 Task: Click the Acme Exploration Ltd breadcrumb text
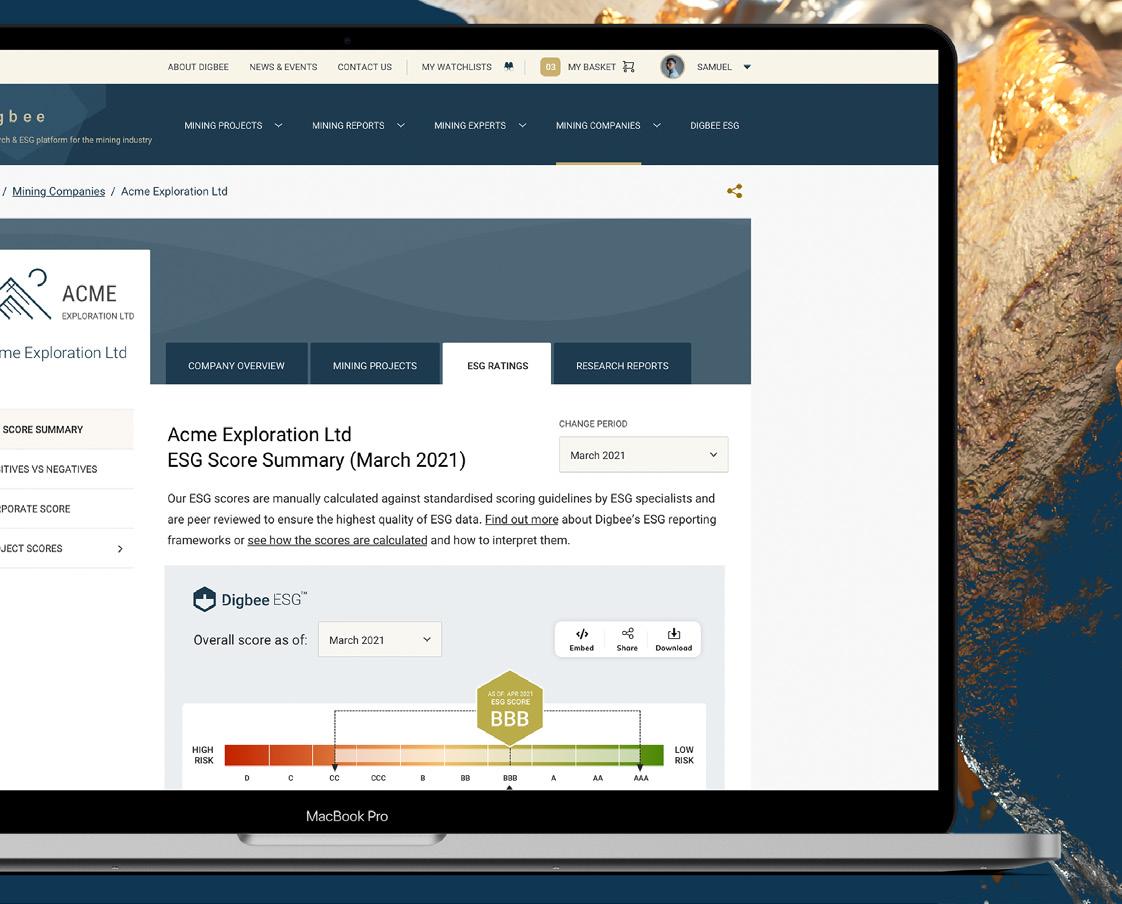pos(174,191)
